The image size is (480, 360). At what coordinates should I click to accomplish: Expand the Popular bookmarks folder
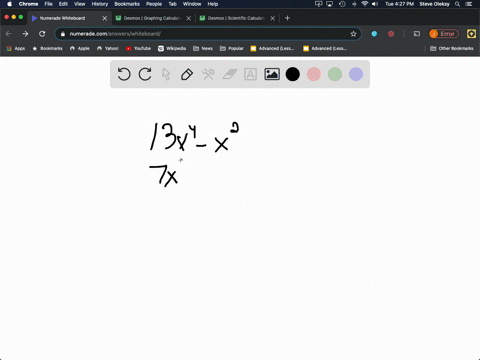pyautogui.click(x=232, y=48)
